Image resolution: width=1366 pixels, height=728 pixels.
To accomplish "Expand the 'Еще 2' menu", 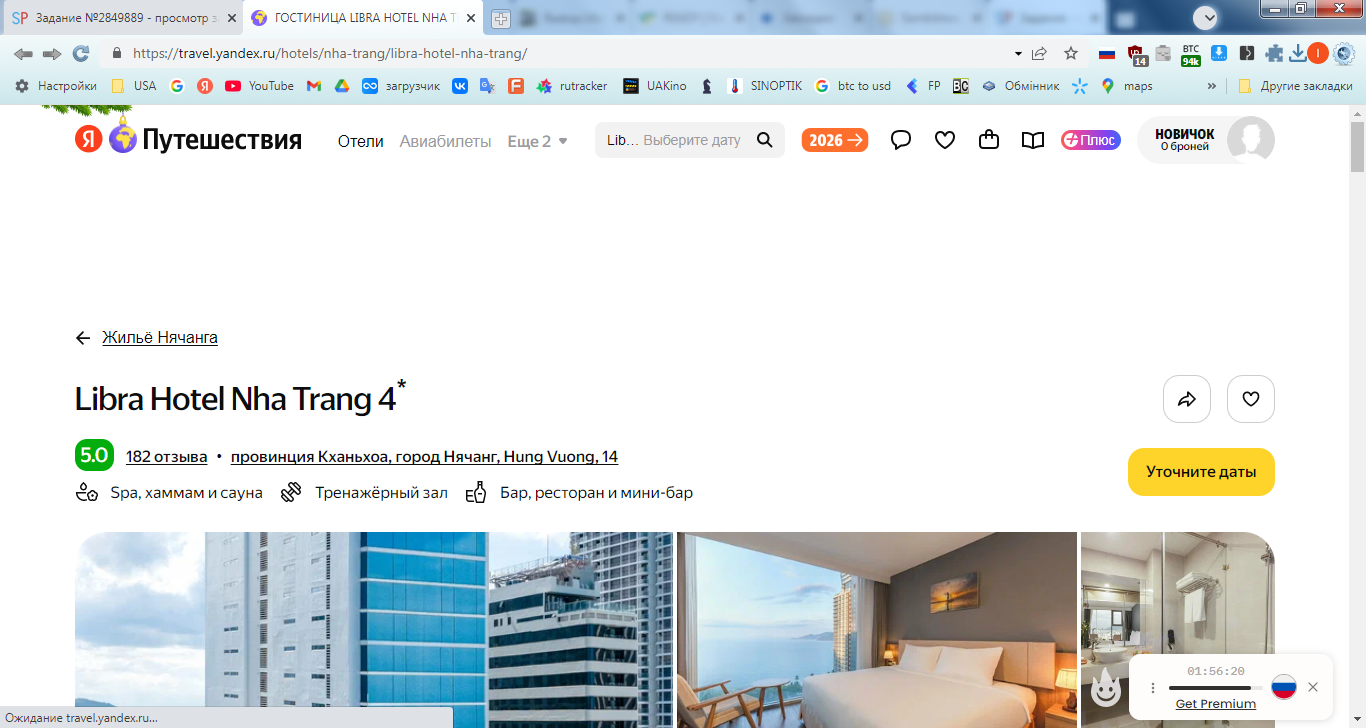I will coord(538,141).
